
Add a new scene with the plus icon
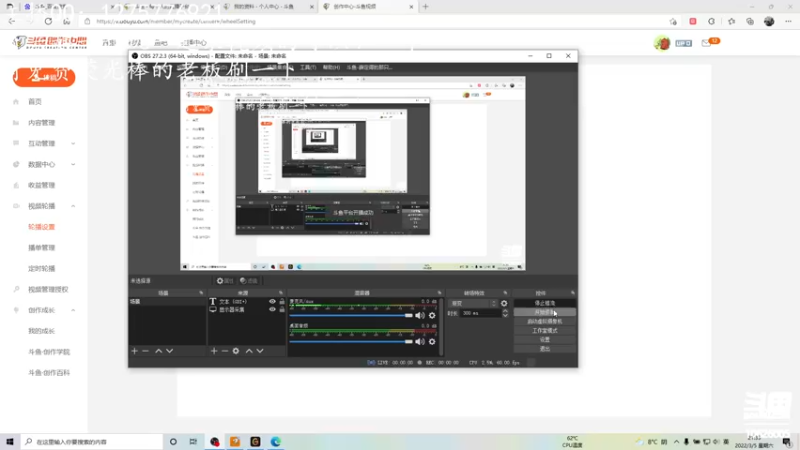[x=135, y=351]
